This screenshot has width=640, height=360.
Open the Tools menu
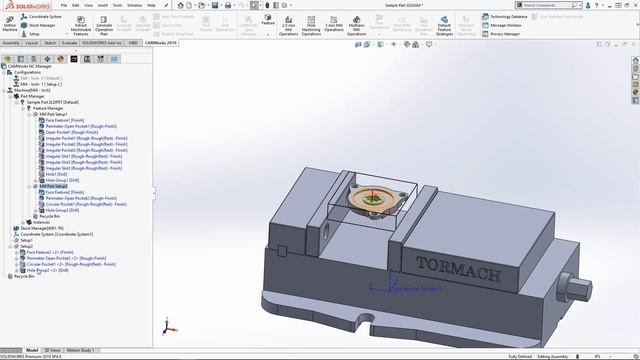(118, 5)
